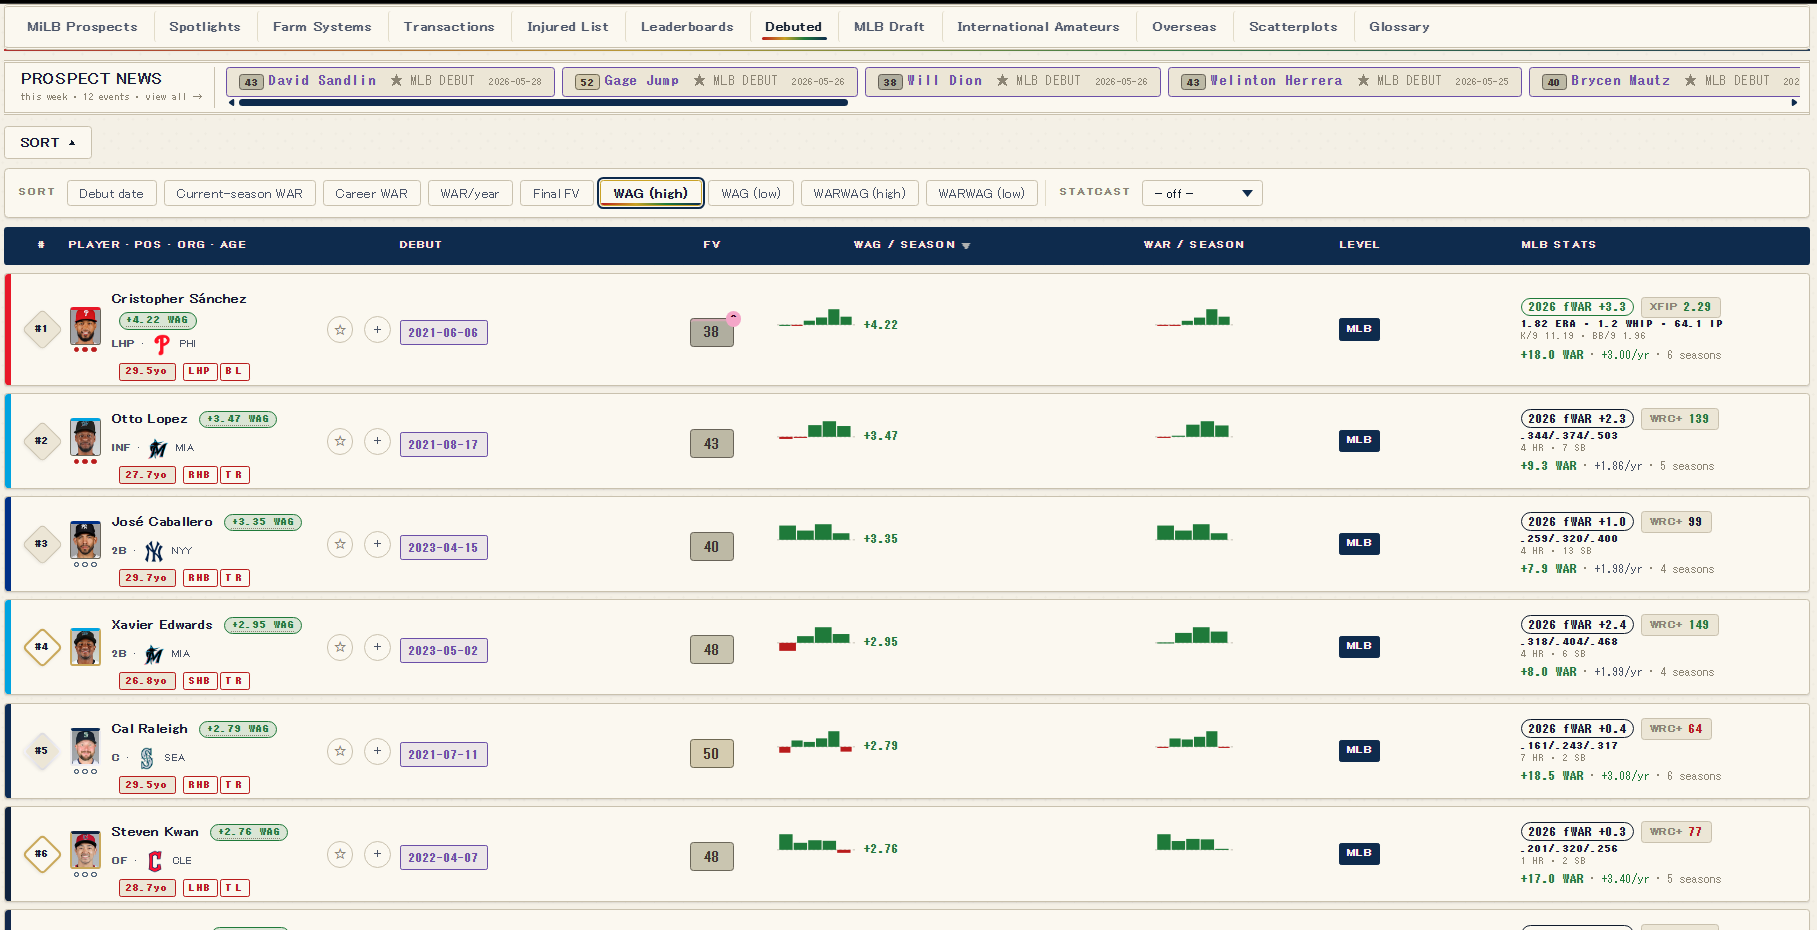1817x930 pixels.
Task: Open the Leaderboards tab
Action: tap(687, 27)
